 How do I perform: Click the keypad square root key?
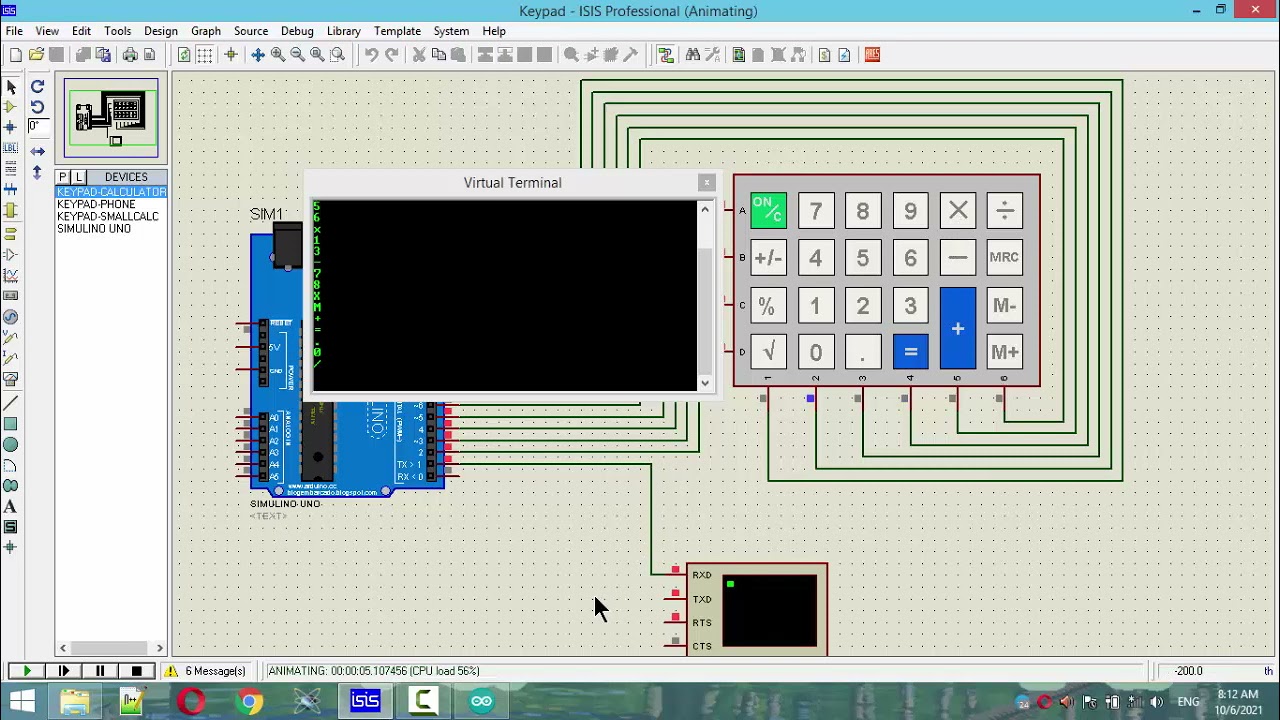768,352
